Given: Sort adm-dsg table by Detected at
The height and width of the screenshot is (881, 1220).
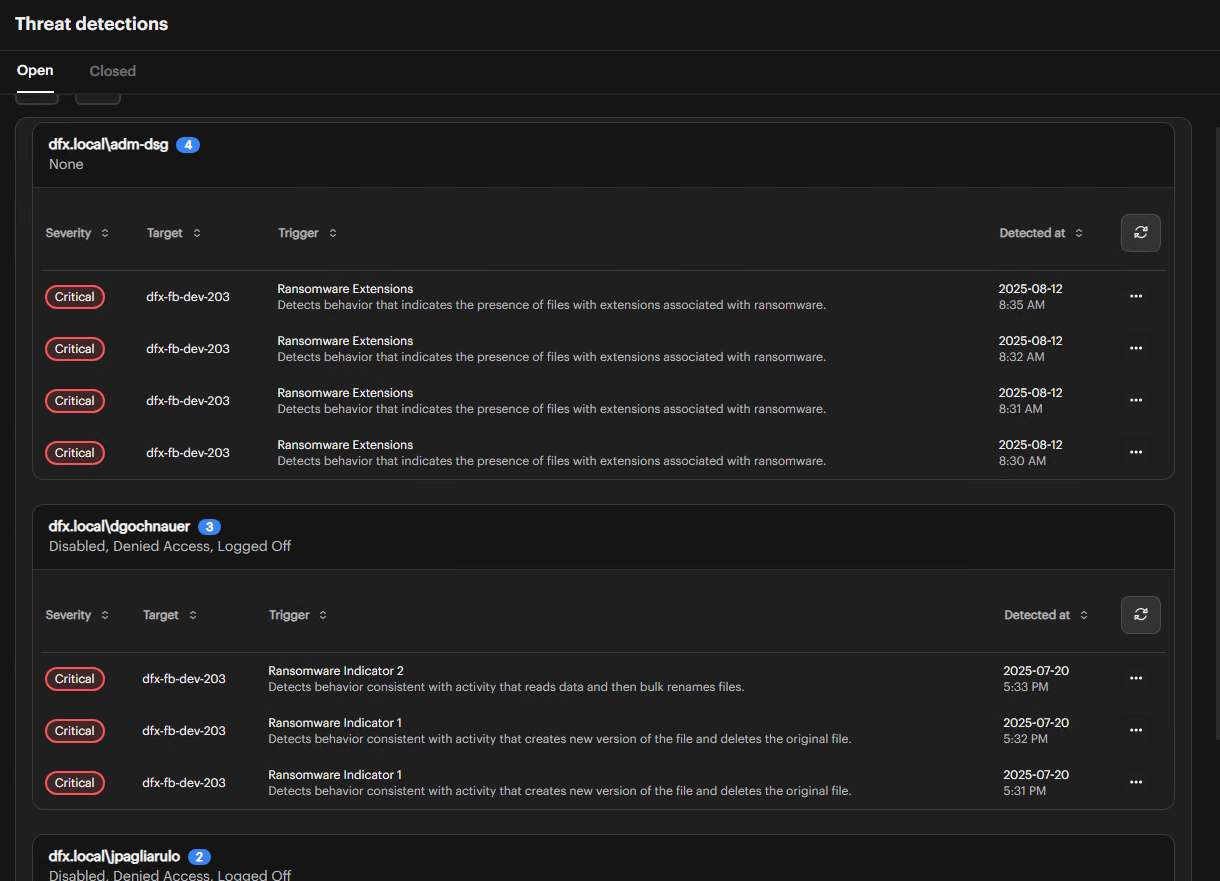Looking at the screenshot, I should click(x=1041, y=233).
